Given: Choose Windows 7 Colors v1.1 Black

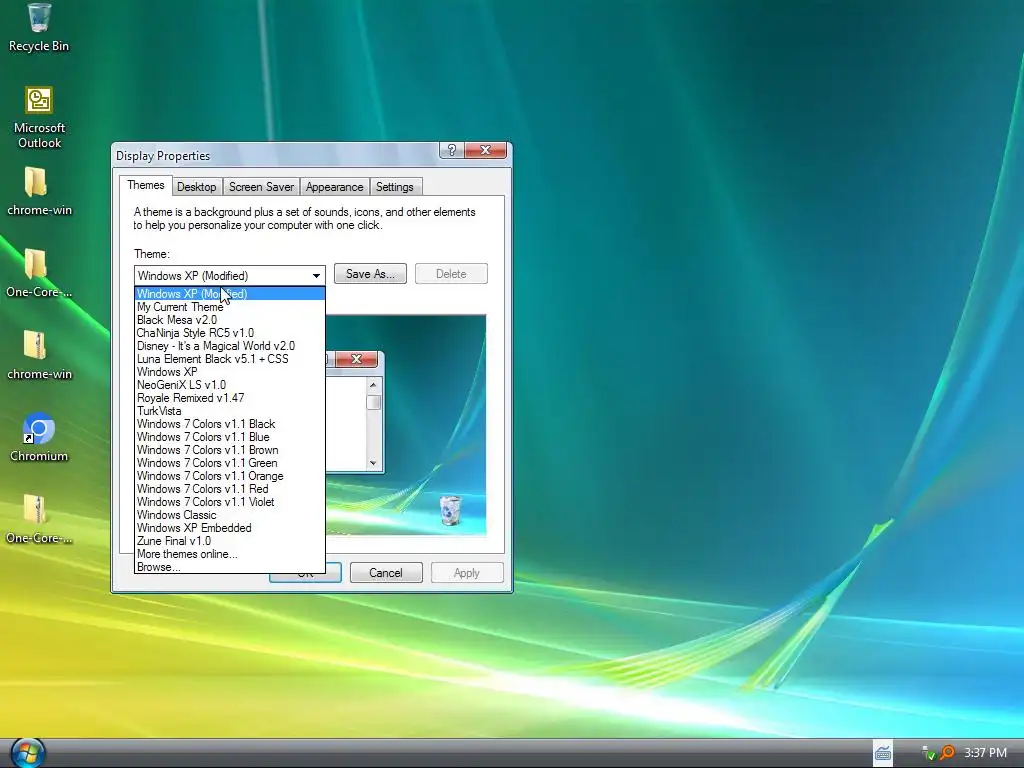Looking at the screenshot, I should [230, 424].
